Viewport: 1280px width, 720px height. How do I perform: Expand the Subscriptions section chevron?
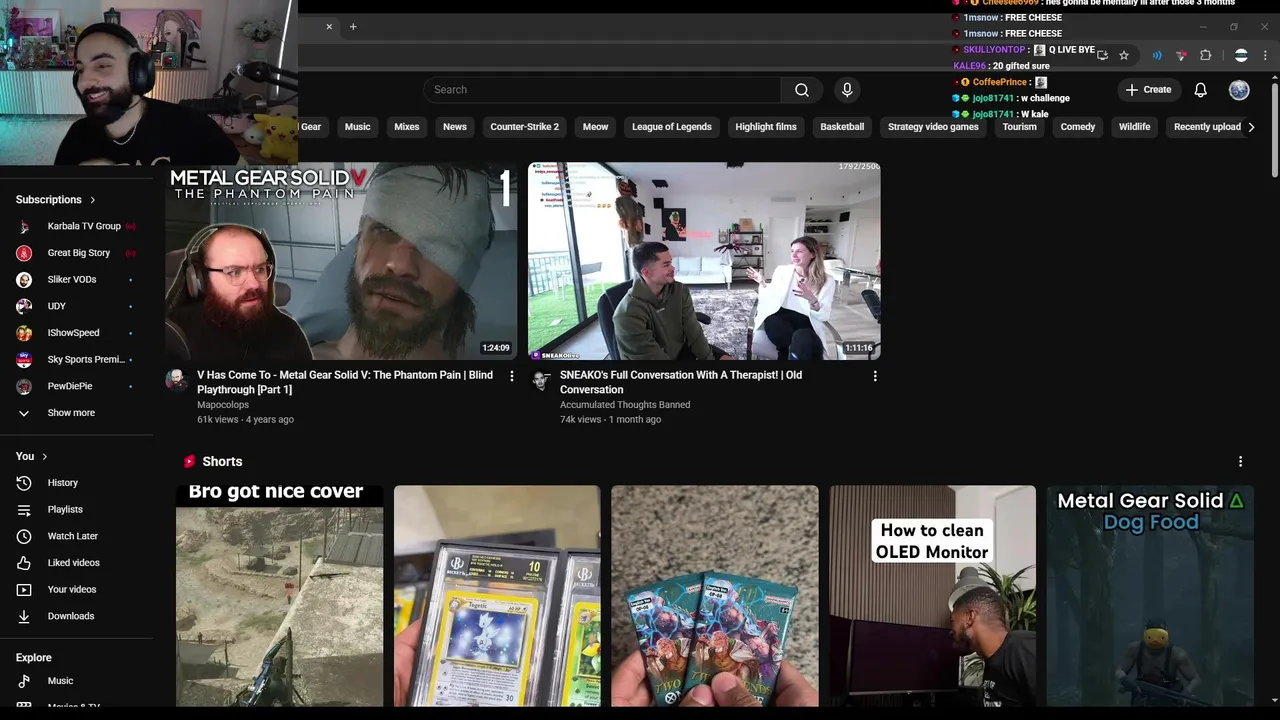click(x=93, y=200)
